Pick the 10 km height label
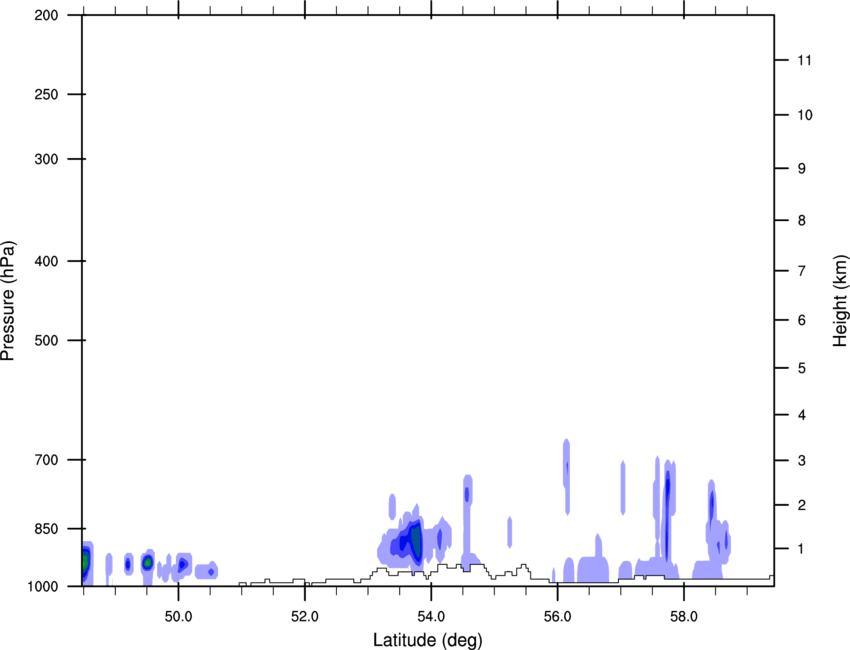Viewport: 850px width, 650px height. click(x=804, y=115)
